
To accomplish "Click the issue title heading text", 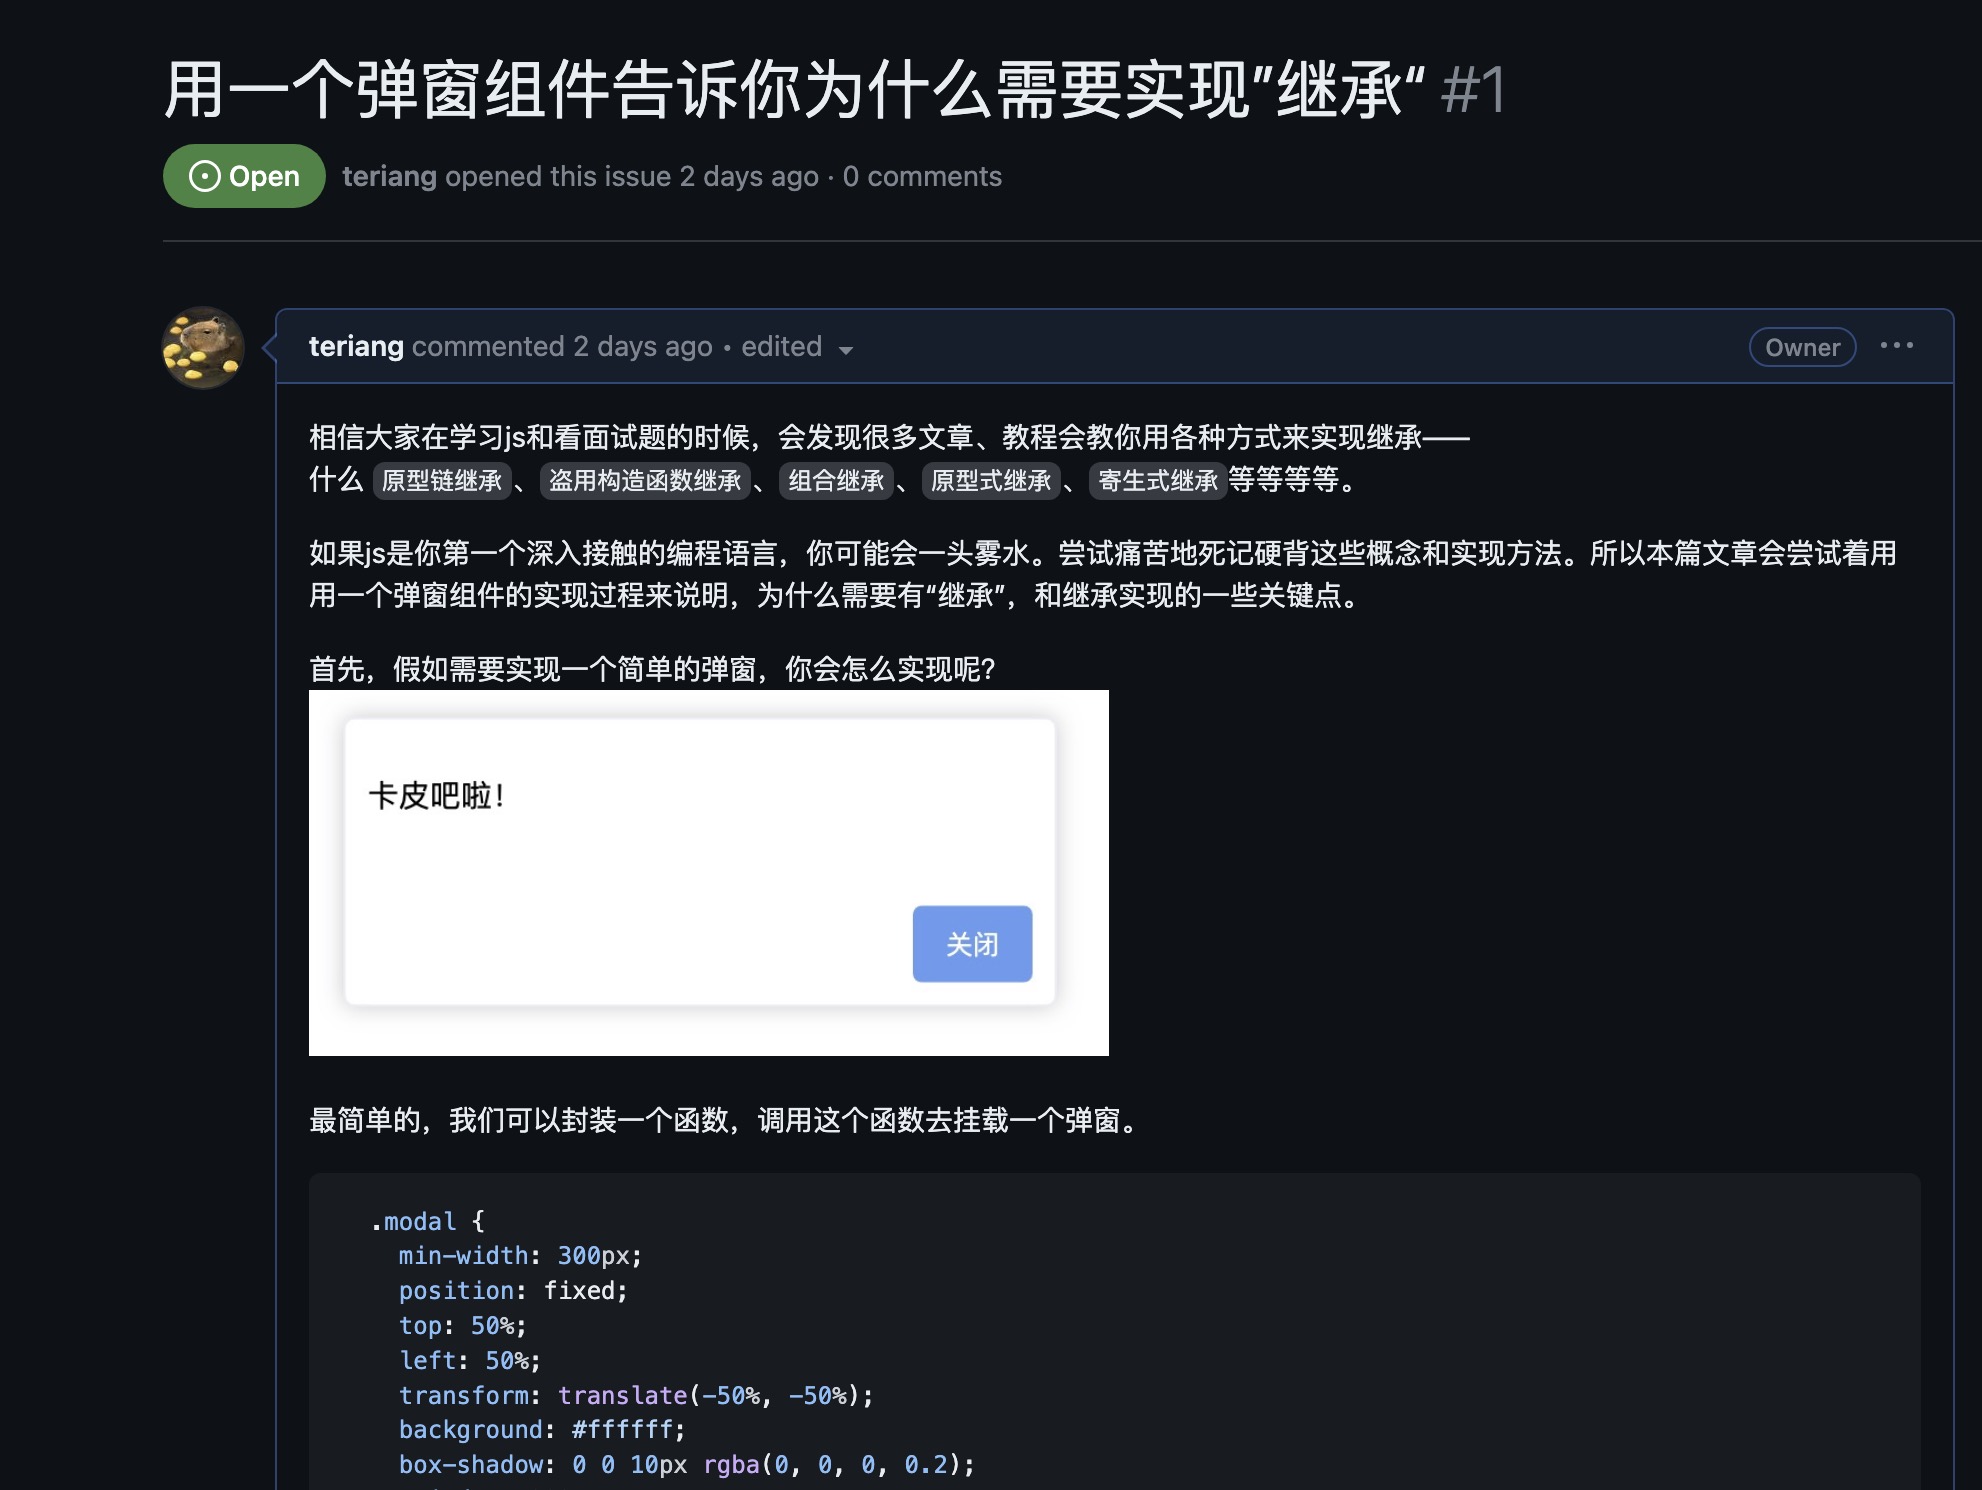I will [x=794, y=90].
